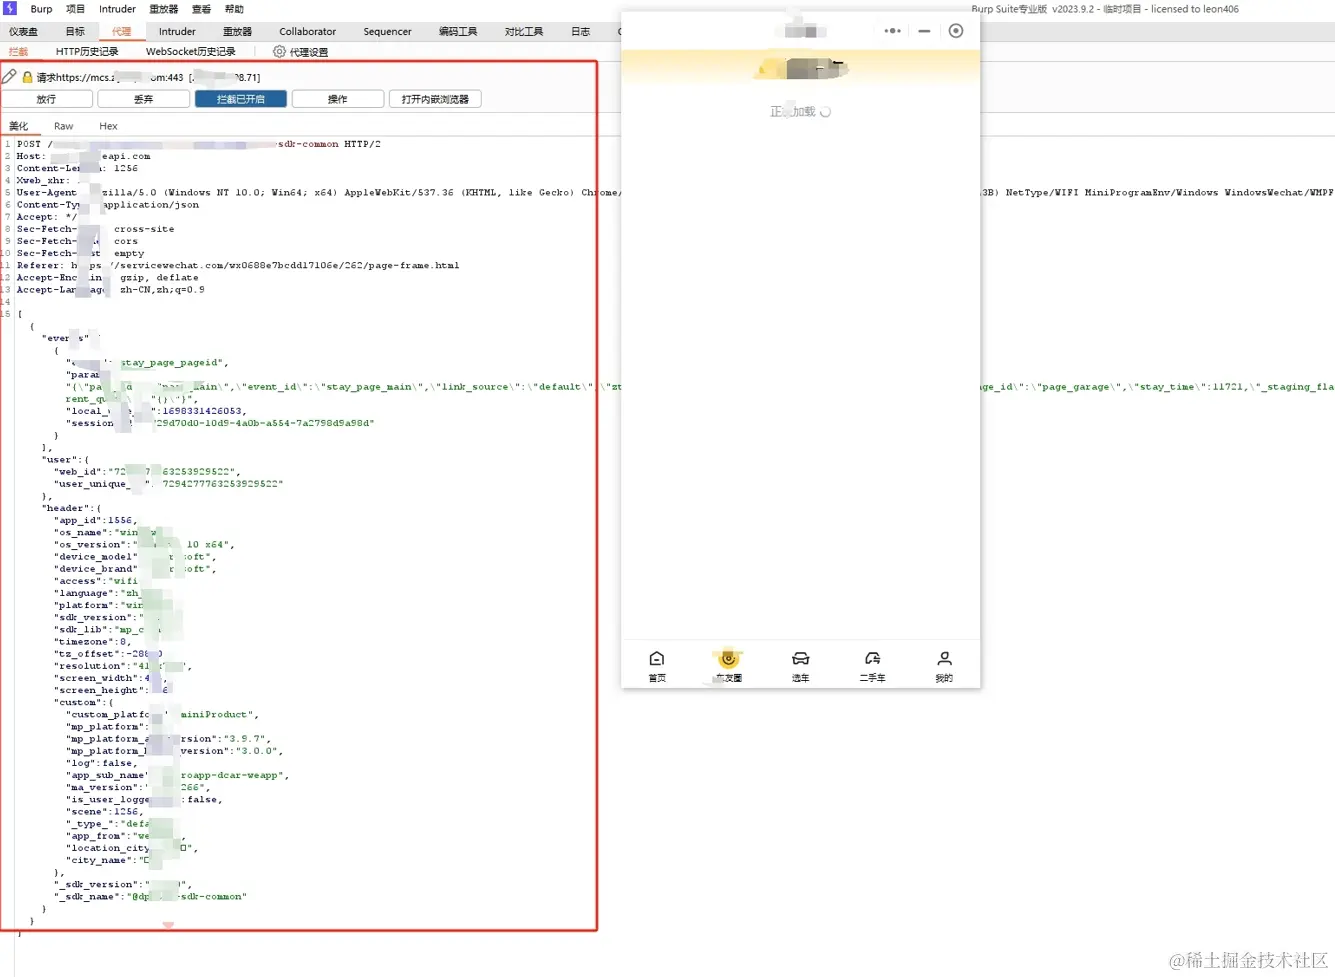Click the Accept-Encoding gzip, deflate line

click(107, 278)
